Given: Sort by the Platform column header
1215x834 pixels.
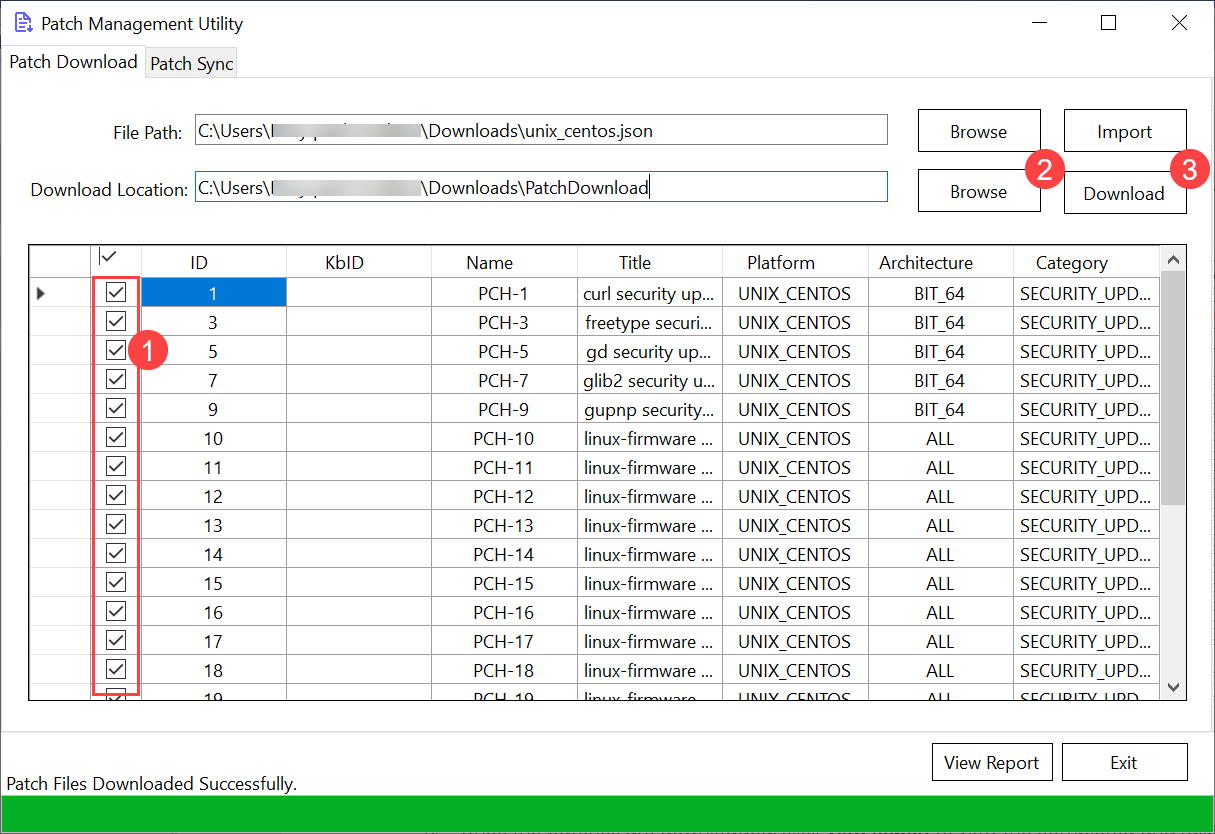Looking at the screenshot, I should [x=780, y=262].
